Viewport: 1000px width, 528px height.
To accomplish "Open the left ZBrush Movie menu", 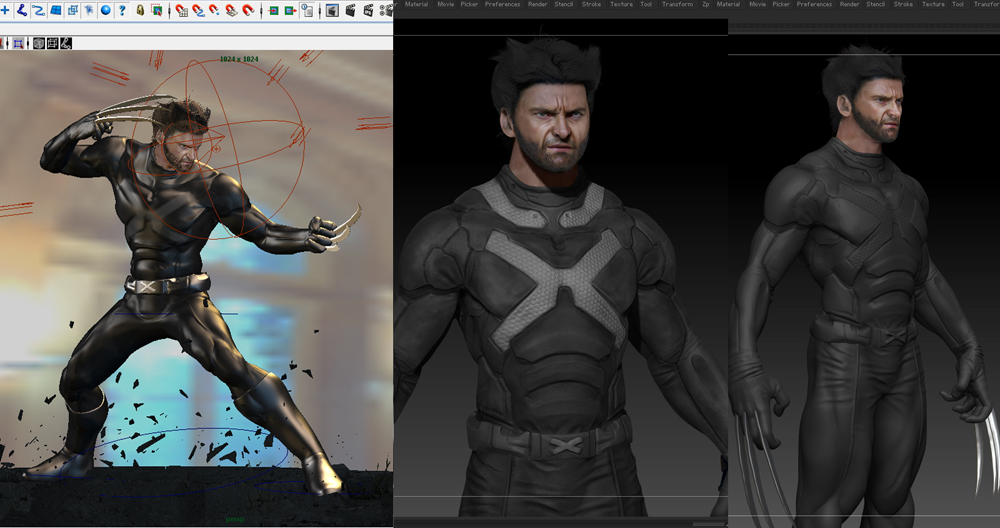I will click(x=446, y=4).
